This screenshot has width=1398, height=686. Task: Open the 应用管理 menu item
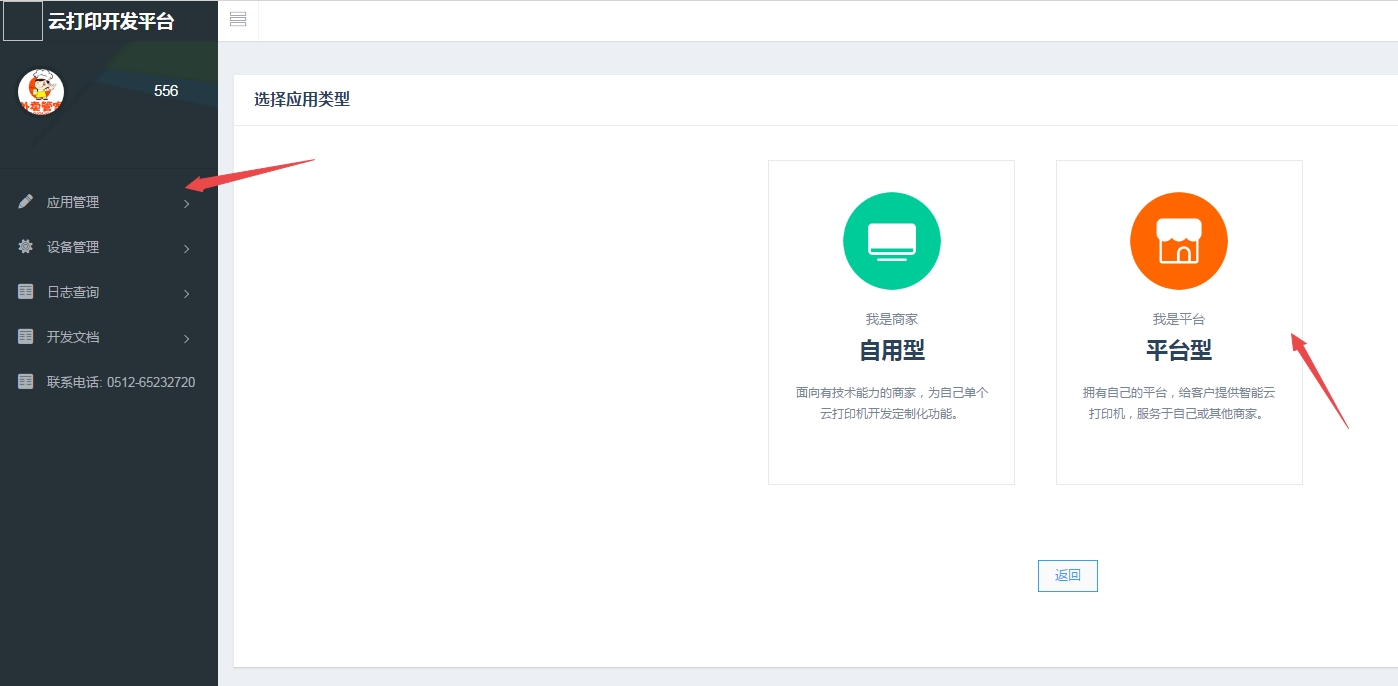tap(109, 202)
